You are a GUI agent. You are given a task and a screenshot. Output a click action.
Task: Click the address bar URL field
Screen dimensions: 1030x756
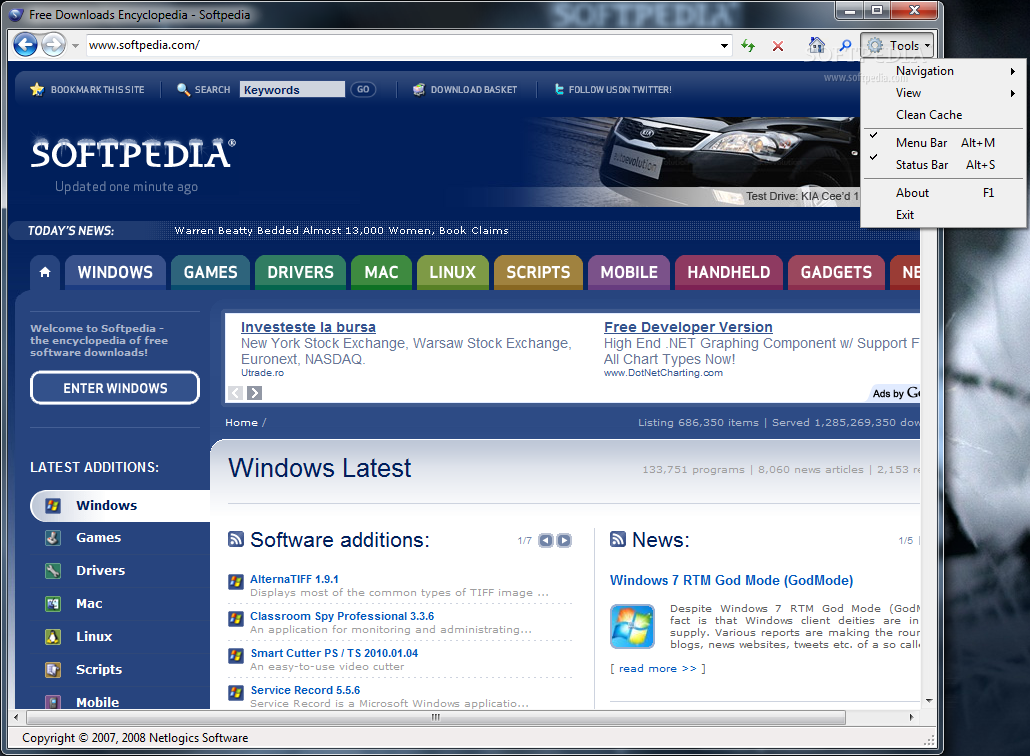(x=401, y=45)
